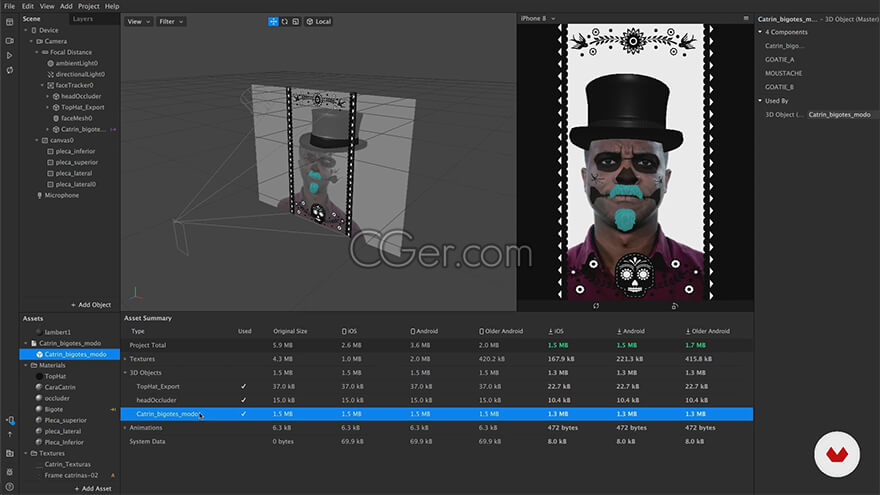
Task: Collapse the Textures folder in Assets
Action: coord(26,453)
